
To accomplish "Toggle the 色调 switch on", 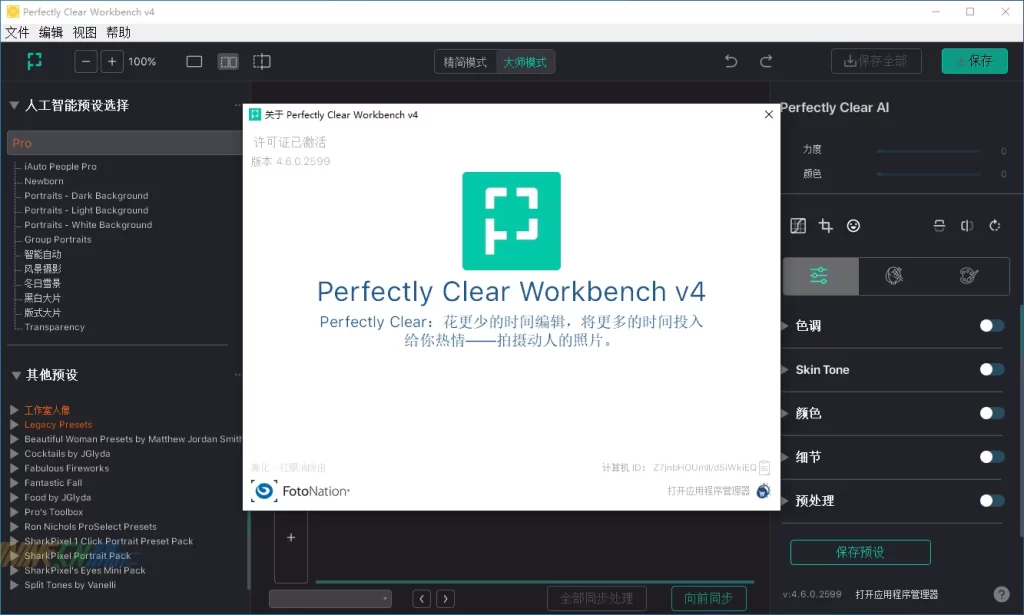I will (991, 326).
